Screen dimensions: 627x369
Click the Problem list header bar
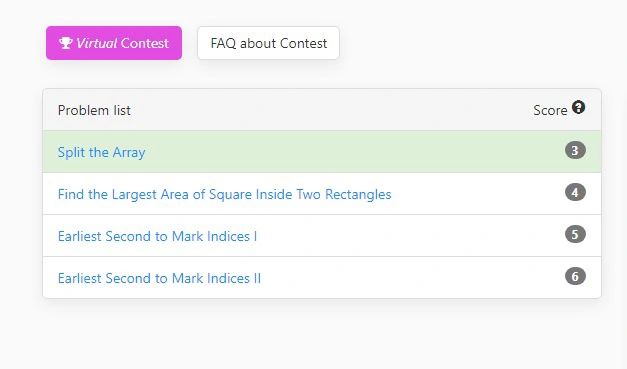322,110
